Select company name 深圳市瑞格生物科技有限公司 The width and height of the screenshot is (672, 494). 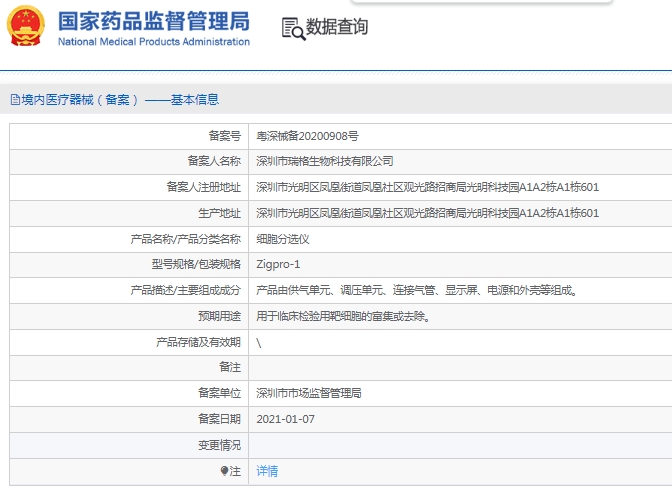(325, 162)
